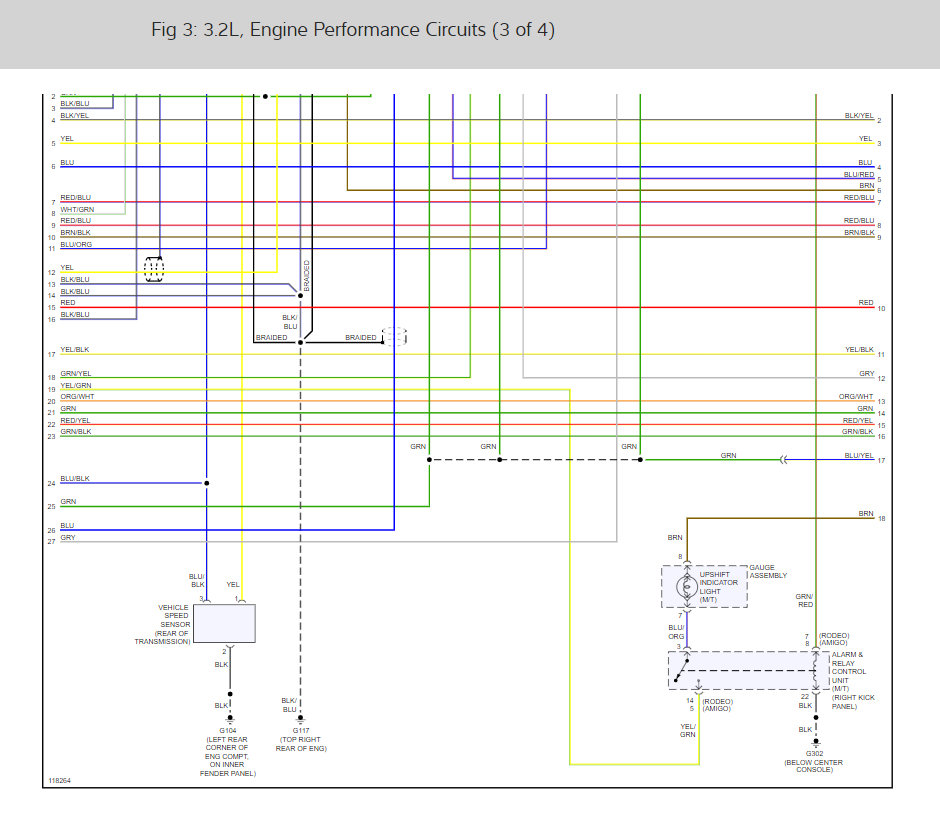Click the BRN label at right pin 18

866,513
